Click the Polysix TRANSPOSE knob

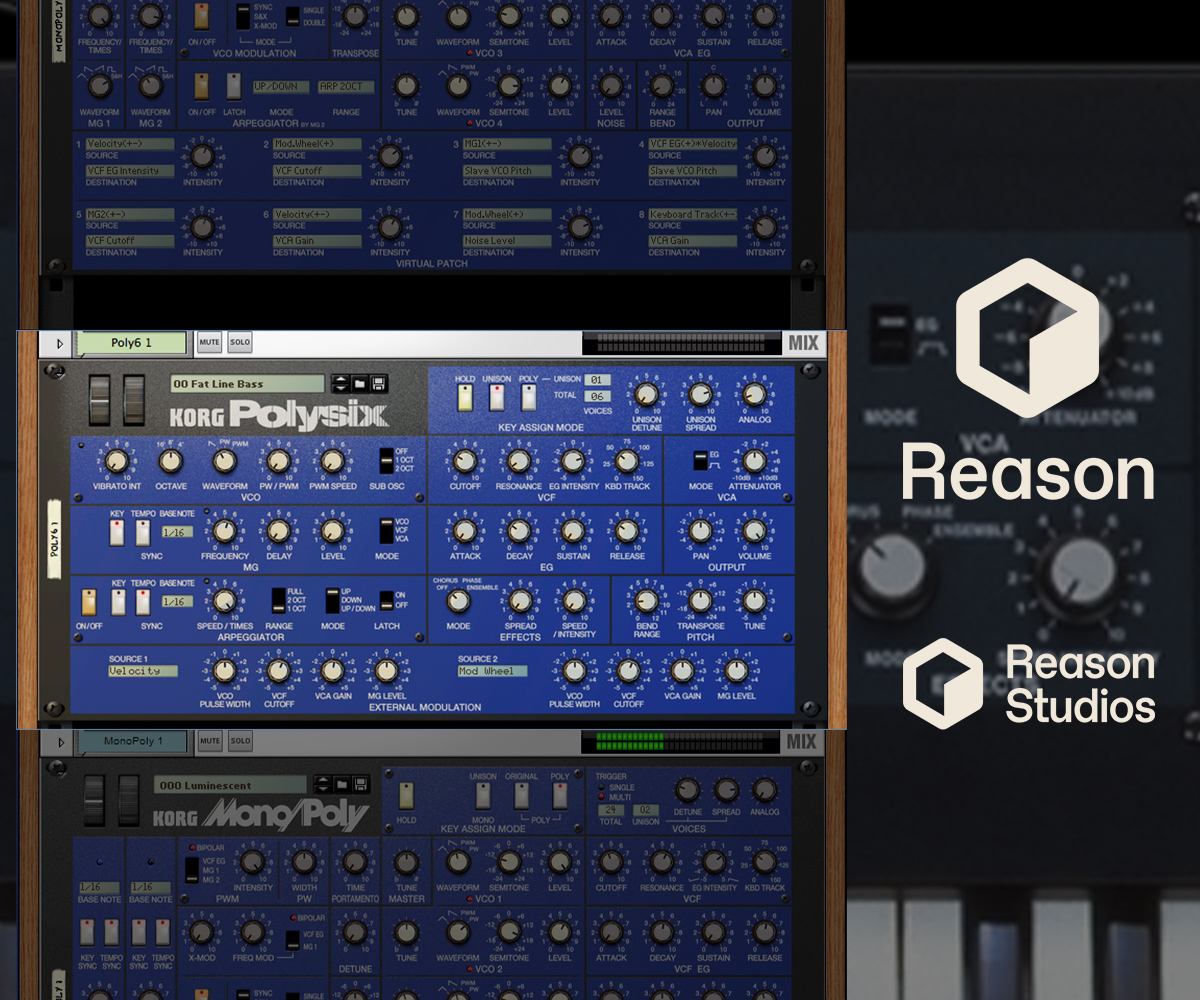[x=700, y=601]
